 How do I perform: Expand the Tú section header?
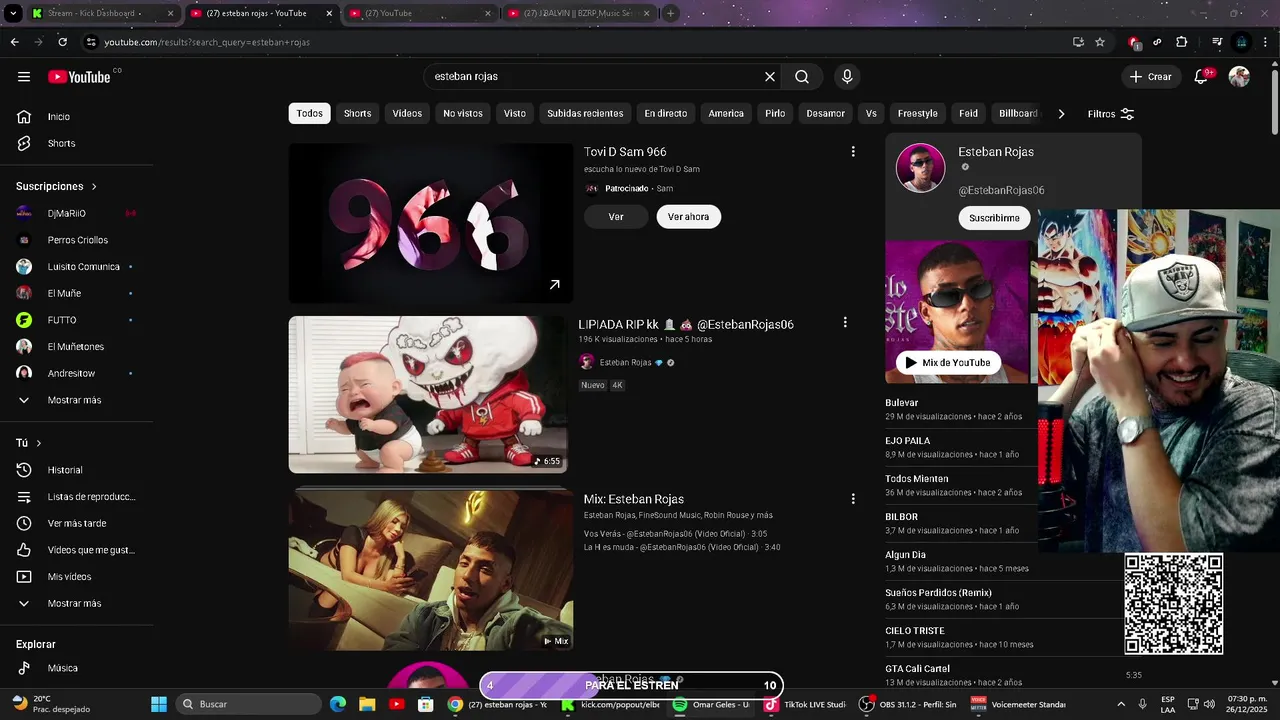tap(29, 443)
